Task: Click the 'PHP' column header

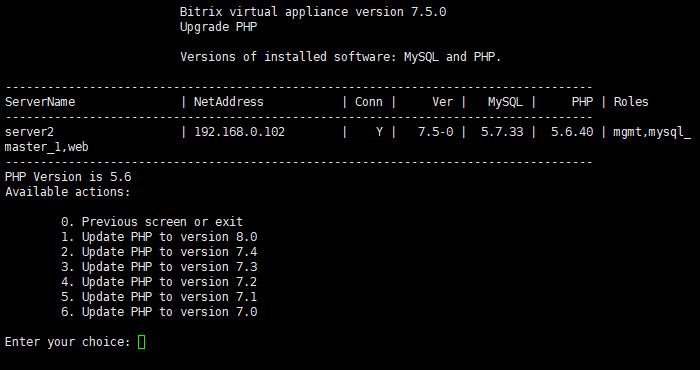Action: coord(582,102)
